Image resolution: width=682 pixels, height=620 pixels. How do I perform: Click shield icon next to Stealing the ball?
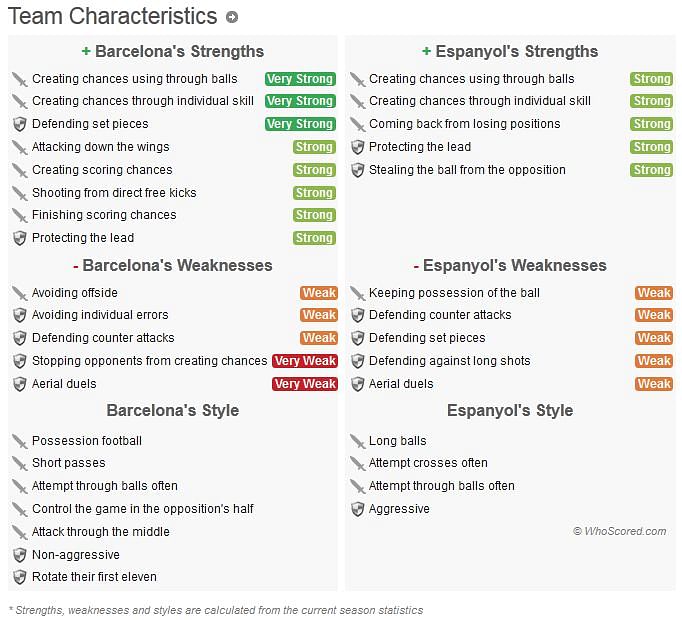[x=357, y=170]
